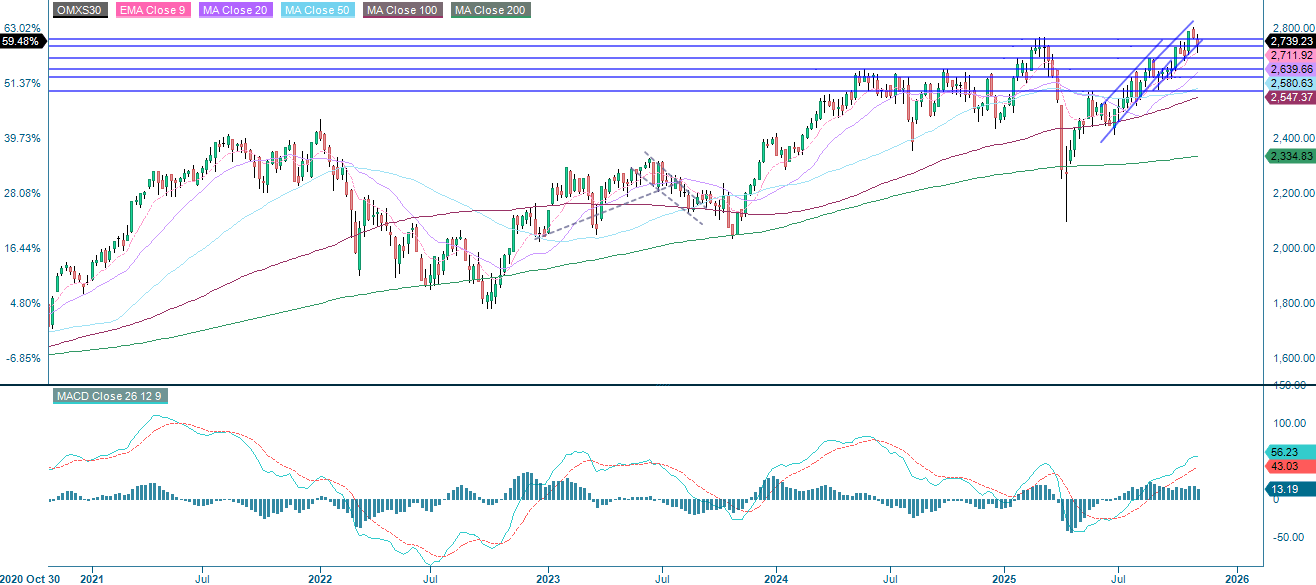The width and height of the screenshot is (1316, 585).
Task: Select the 1,600.00 price axis label
Action: (1292, 358)
